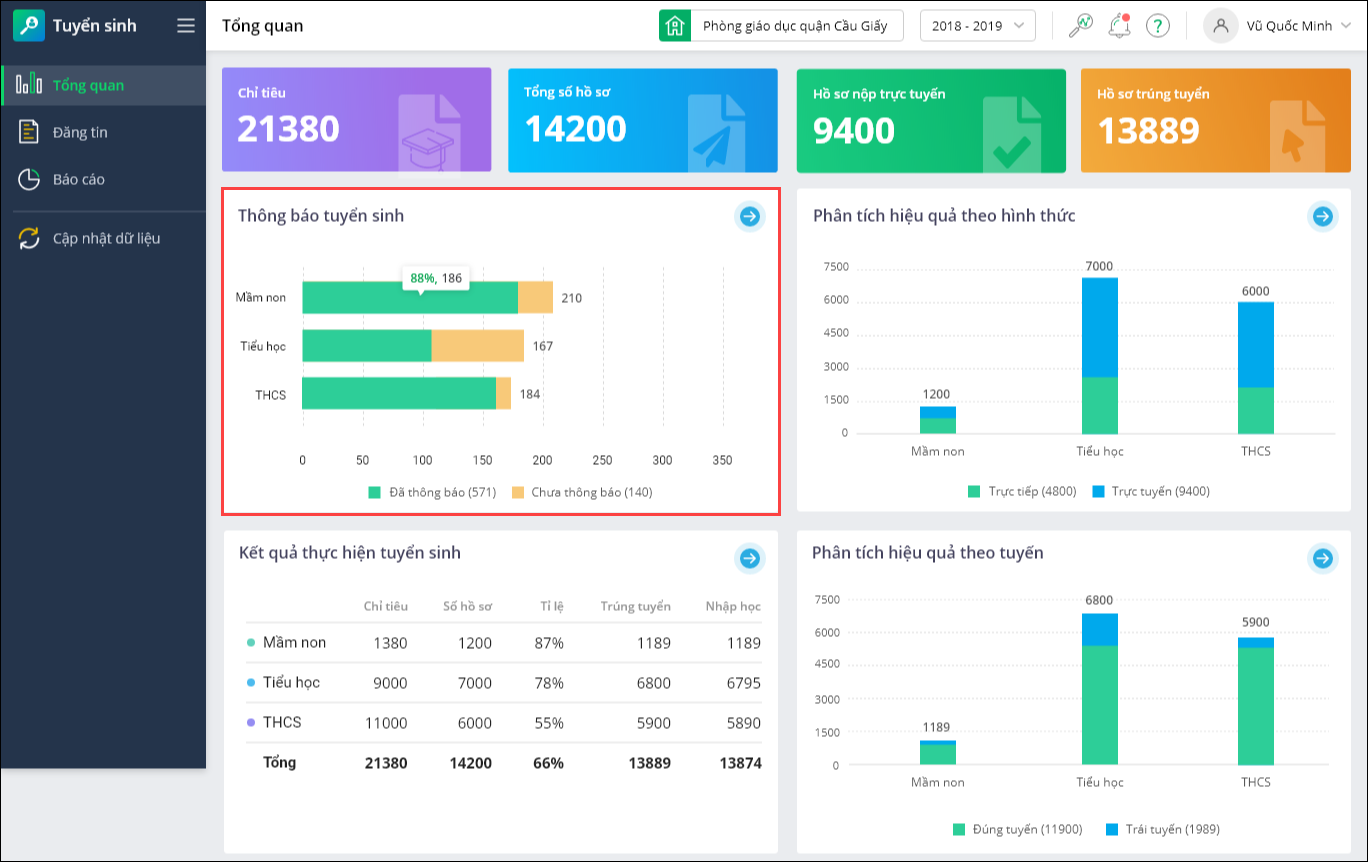Click the Tổng total value 13874
The image size is (1368, 862).
click(740, 763)
